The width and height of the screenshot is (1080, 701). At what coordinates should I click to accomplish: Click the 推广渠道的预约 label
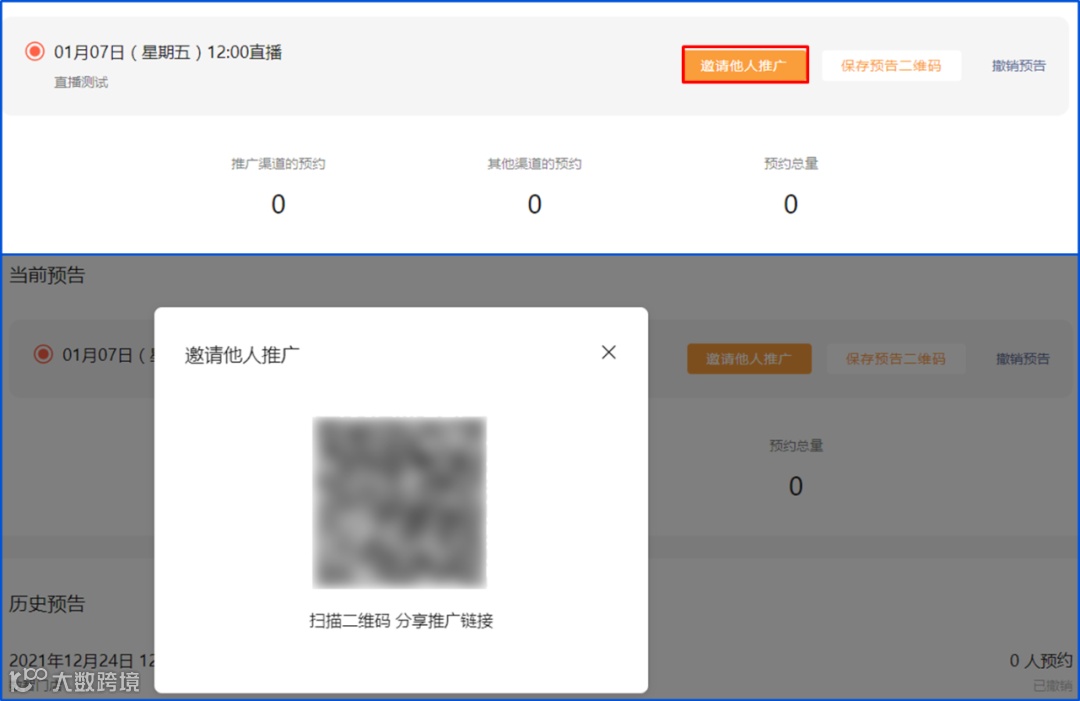(278, 163)
